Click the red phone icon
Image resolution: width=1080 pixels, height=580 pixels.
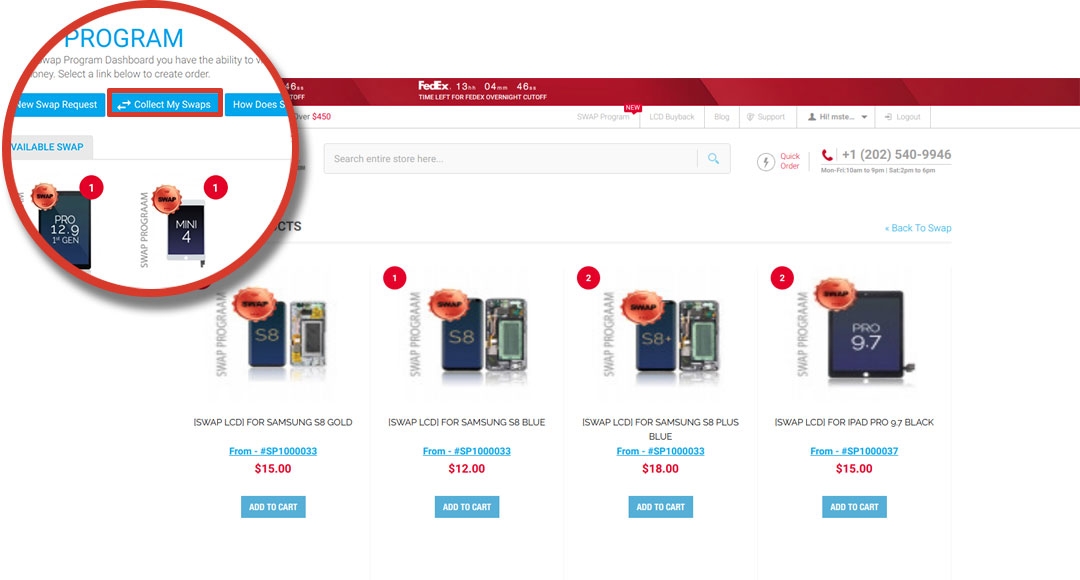click(827, 155)
